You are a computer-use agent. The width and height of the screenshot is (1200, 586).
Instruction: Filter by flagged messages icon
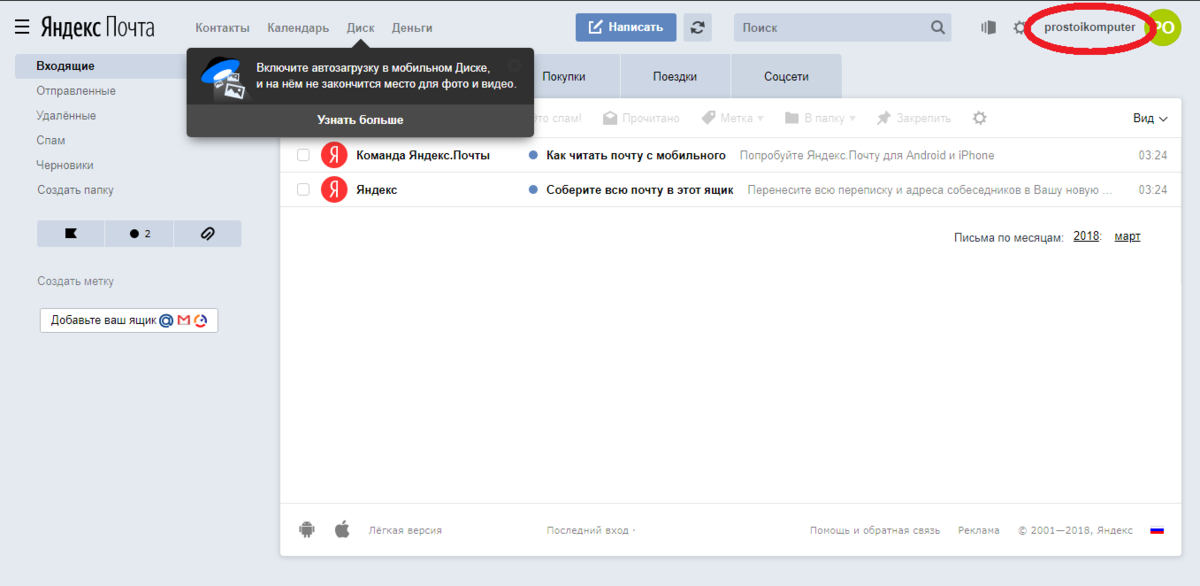point(71,233)
